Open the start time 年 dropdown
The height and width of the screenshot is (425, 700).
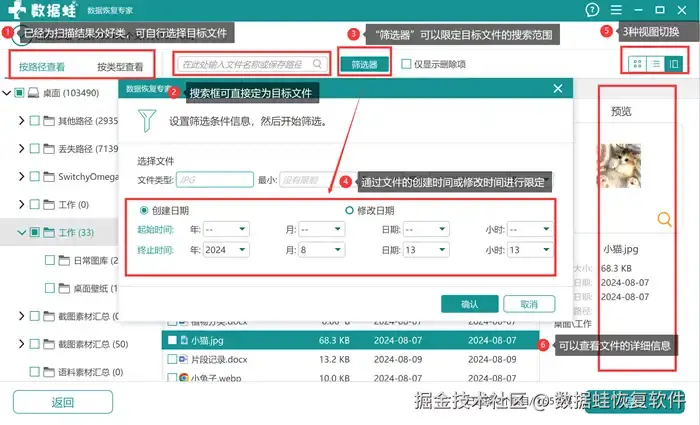[x=226, y=229]
